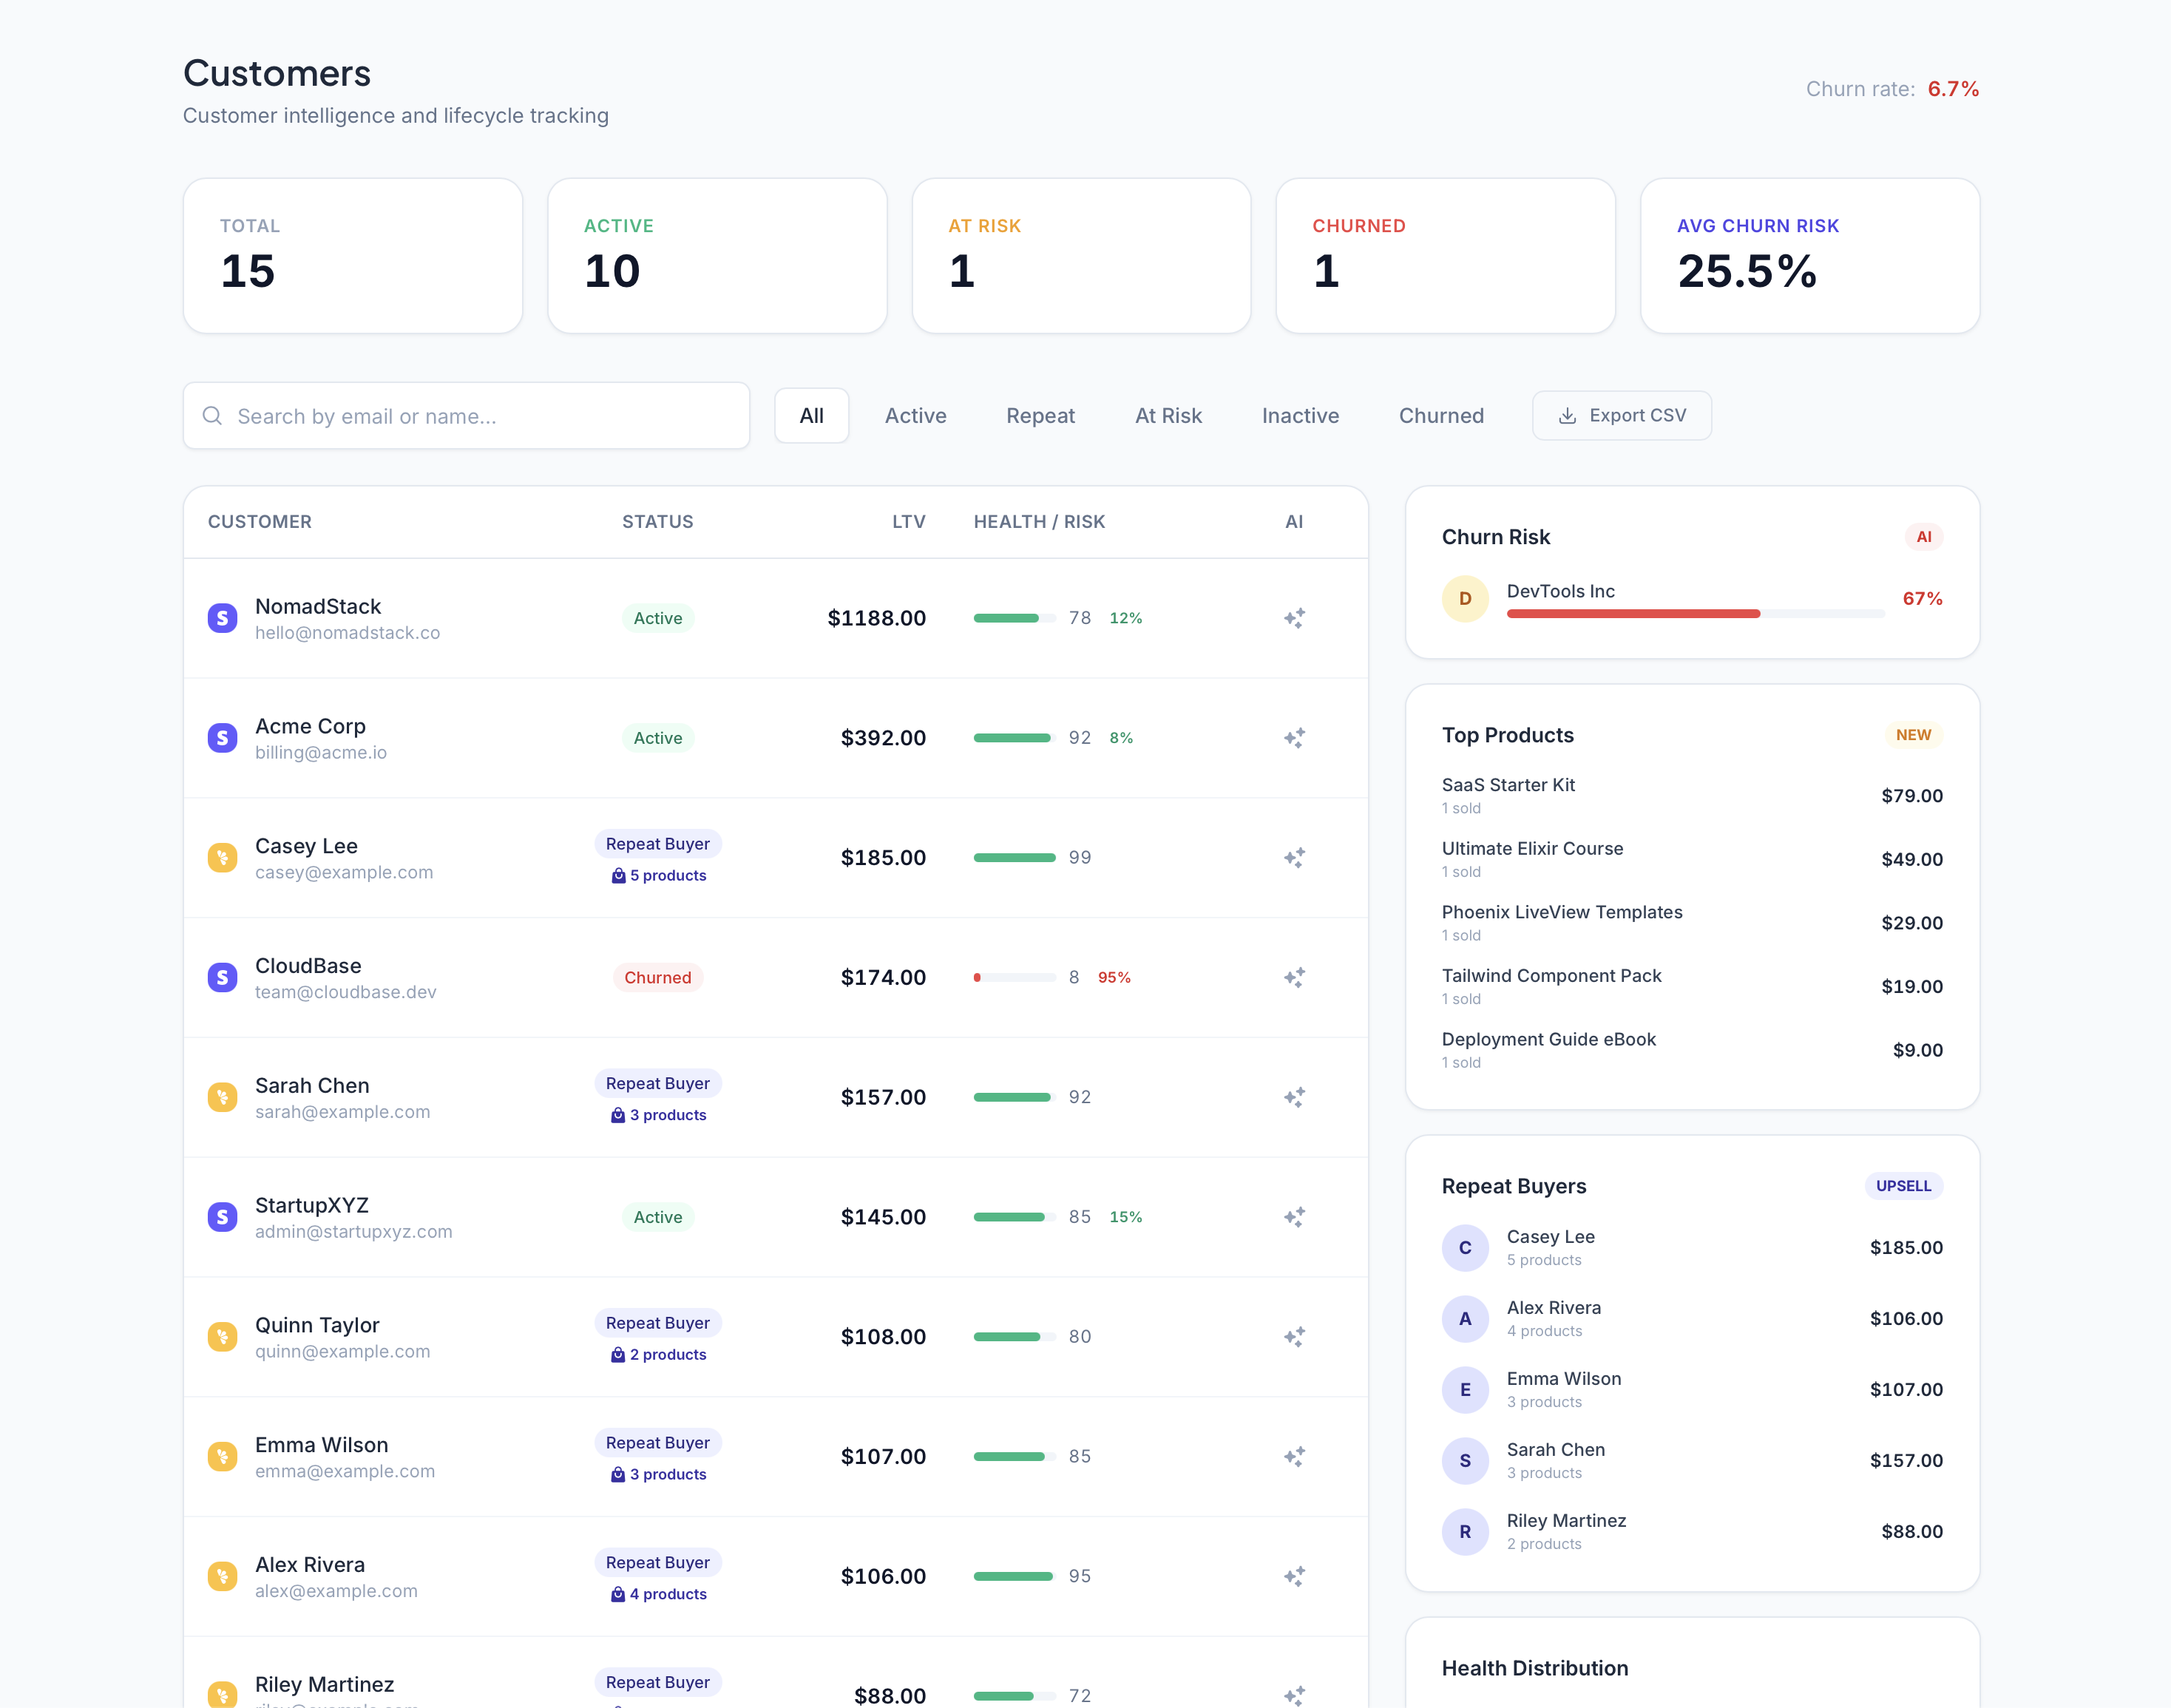Click the Export CSV download icon
Image resolution: width=2171 pixels, height=1708 pixels.
(x=1567, y=415)
